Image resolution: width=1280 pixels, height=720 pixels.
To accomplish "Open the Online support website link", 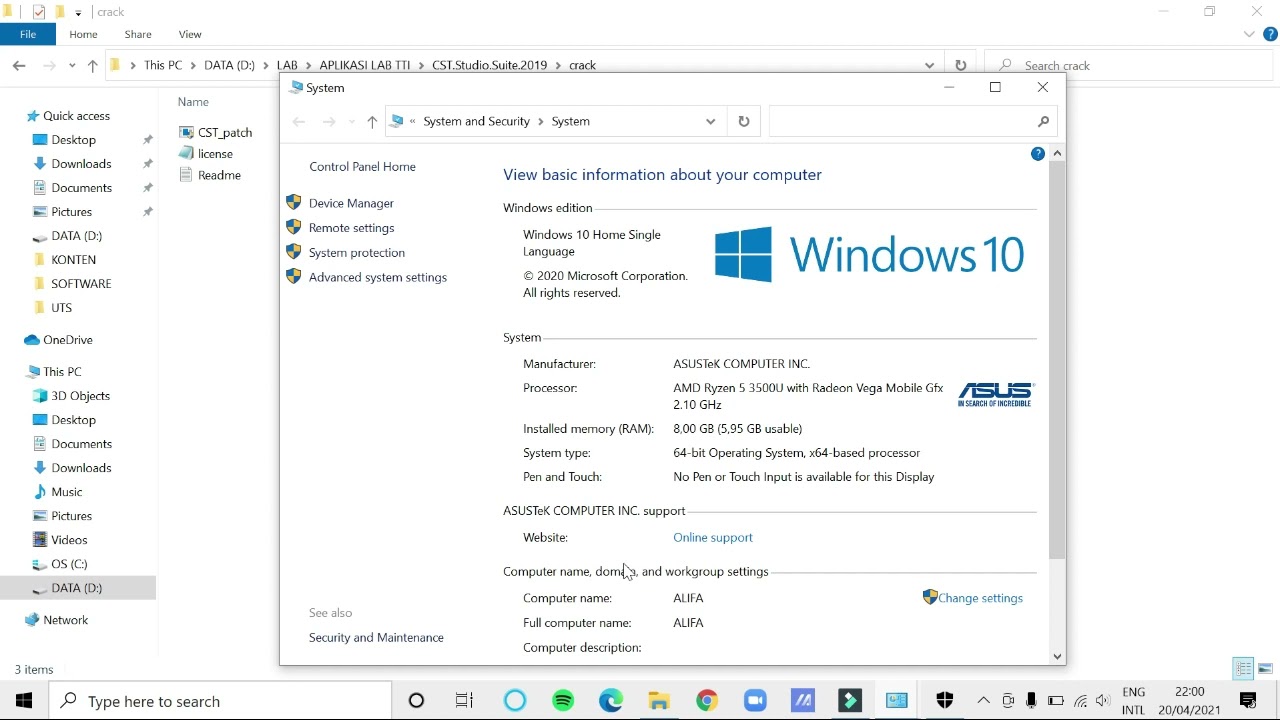I will point(713,538).
